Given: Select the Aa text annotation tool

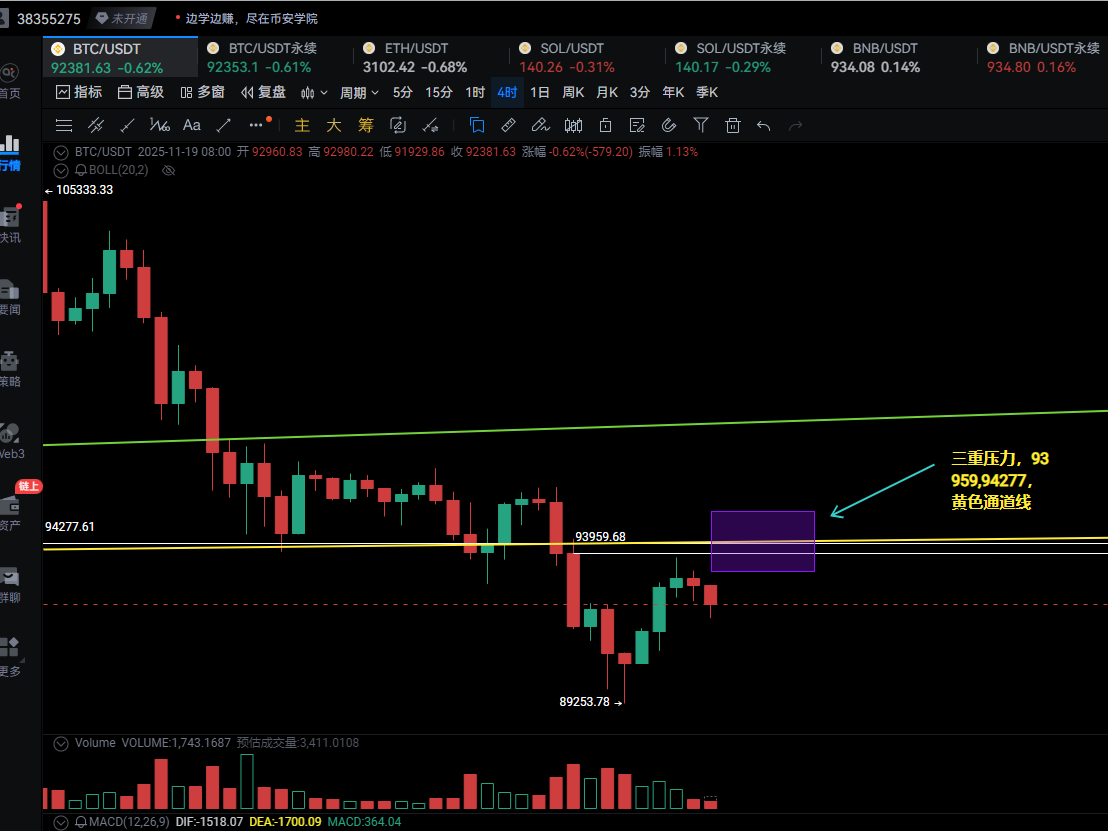Looking at the screenshot, I should (x=192, y=125).
